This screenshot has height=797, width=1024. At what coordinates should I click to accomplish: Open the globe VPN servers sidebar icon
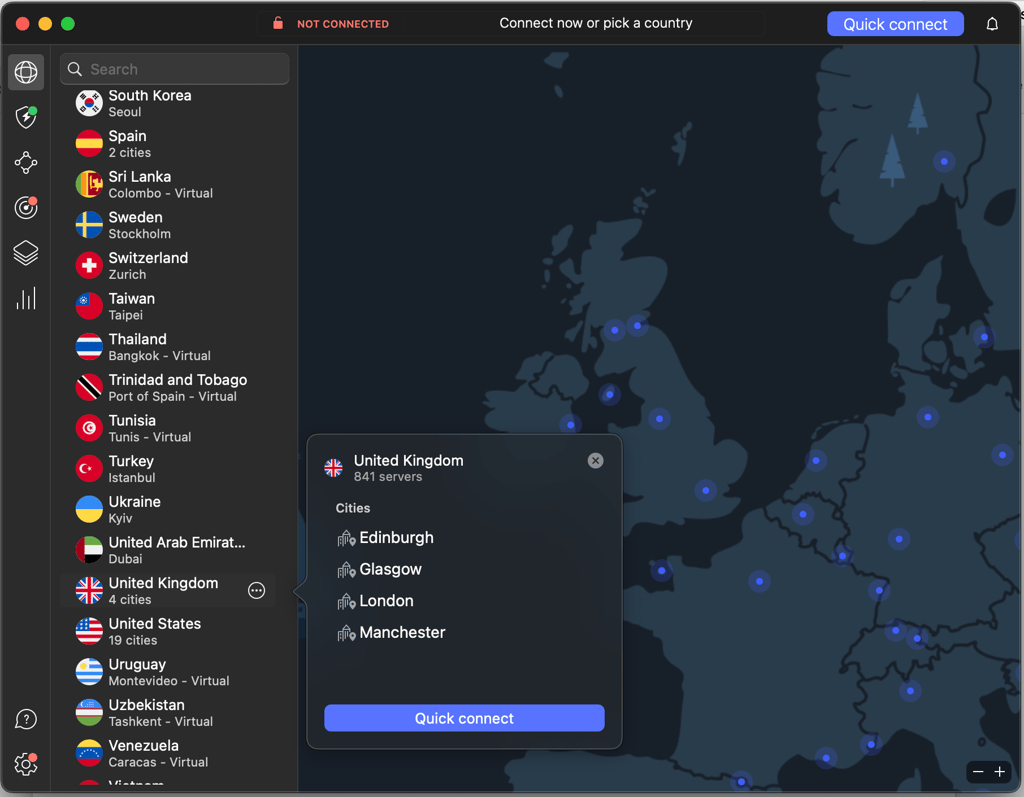click(x=26, y=72)
